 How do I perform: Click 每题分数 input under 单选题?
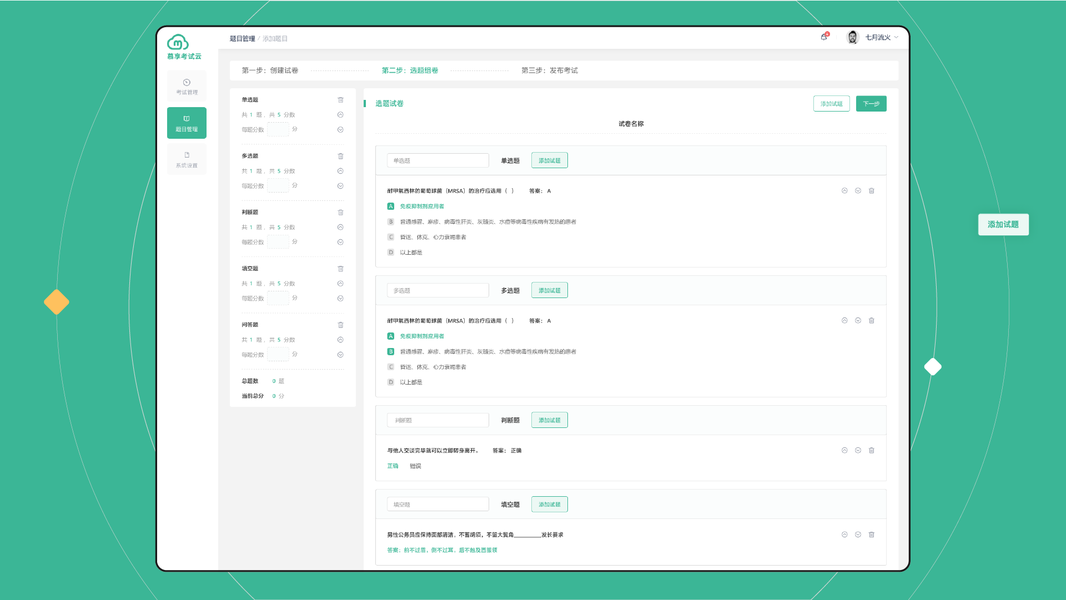pyautogui.click(x=278, y=129)
